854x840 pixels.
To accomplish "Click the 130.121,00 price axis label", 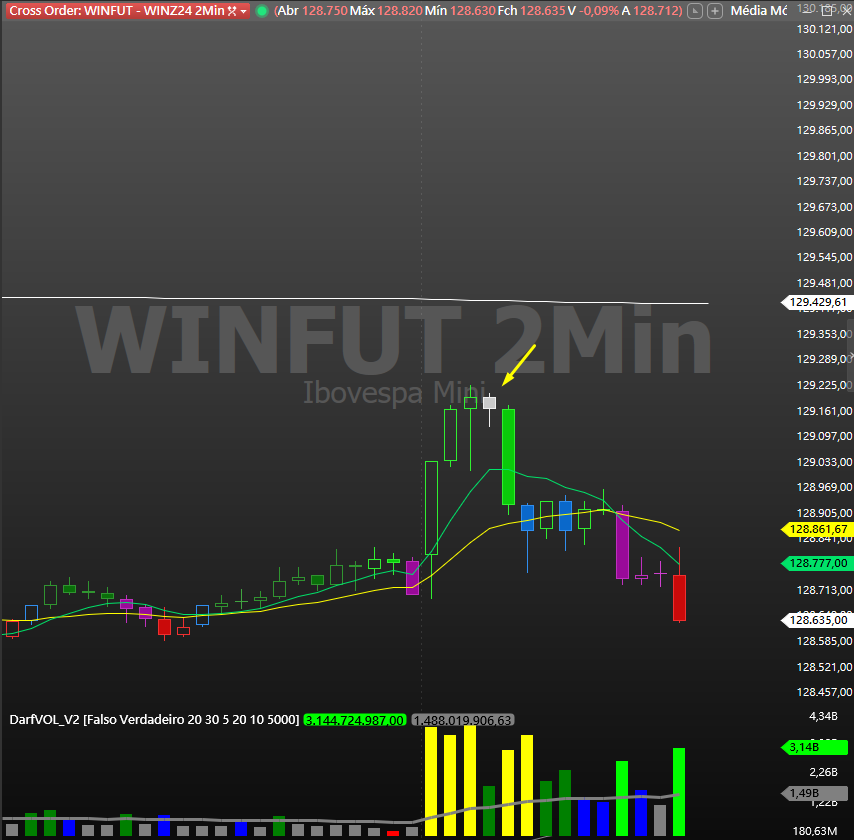I will tap(824, 29).
